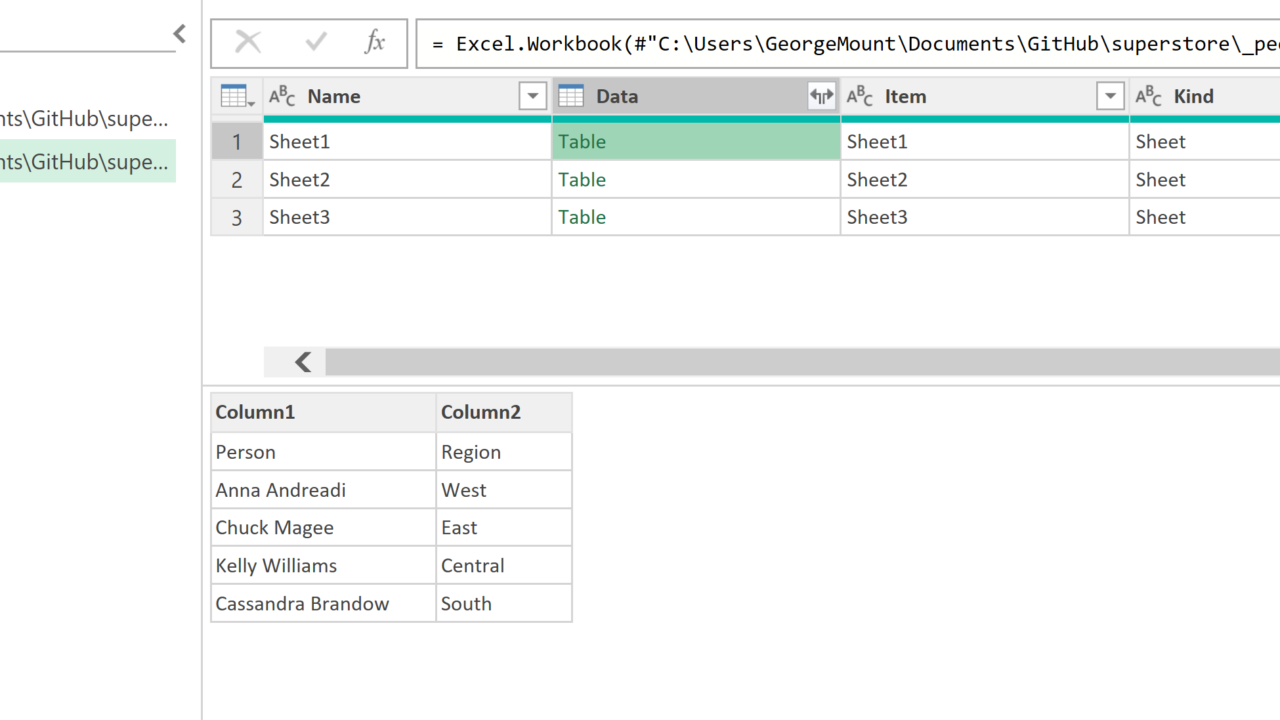
Task: Open the Table link in Sheet2 row
Action: point(582,180)
